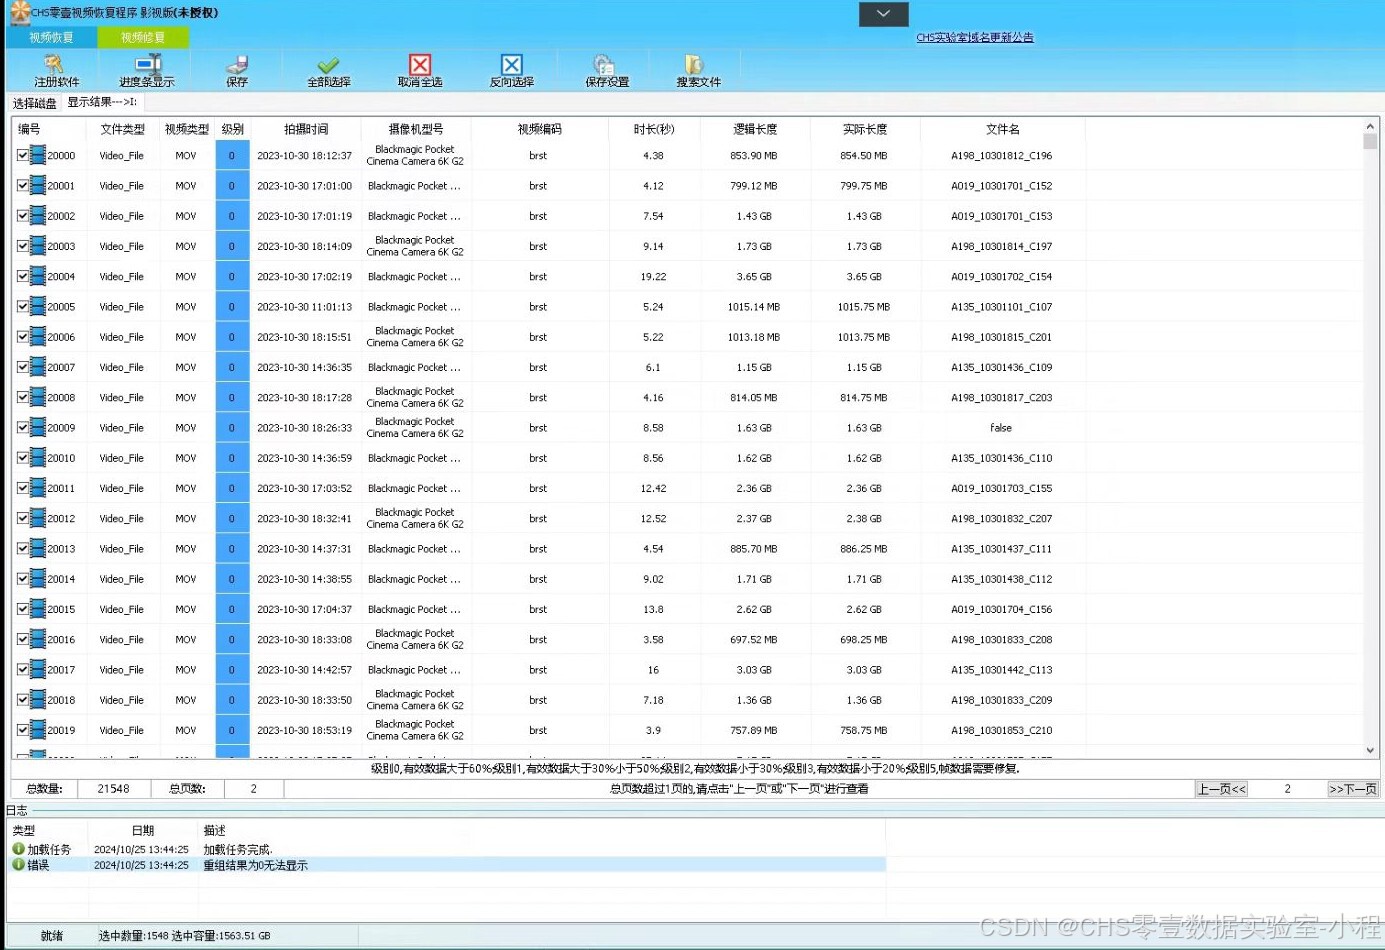This screenshot has width=1385, height=950.
Task: Click the 搜索文件 toolbar icon
Action: pos(694,65)
